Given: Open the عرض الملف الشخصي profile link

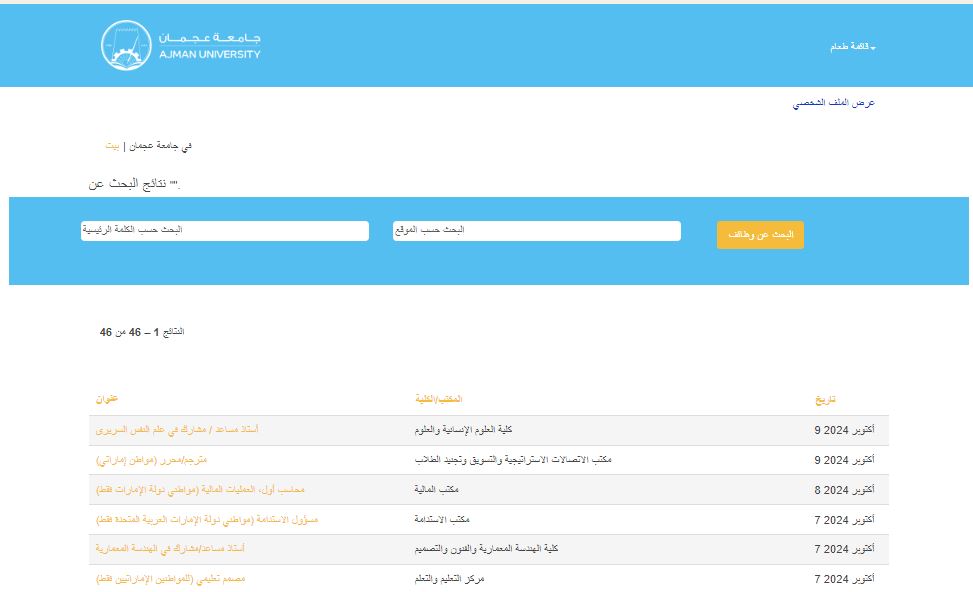Looking at the screenshot, I should pyautogui.click(x=834, y=103).
